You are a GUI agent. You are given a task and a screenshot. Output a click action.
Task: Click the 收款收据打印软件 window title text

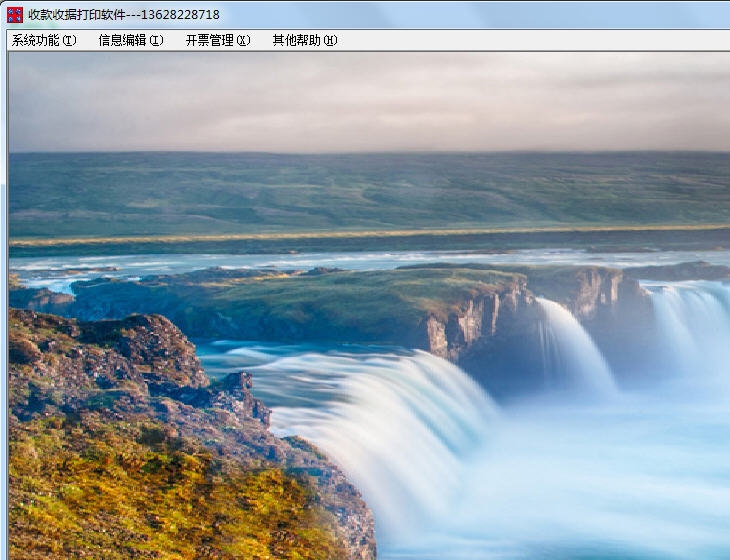tap(76, 15)
